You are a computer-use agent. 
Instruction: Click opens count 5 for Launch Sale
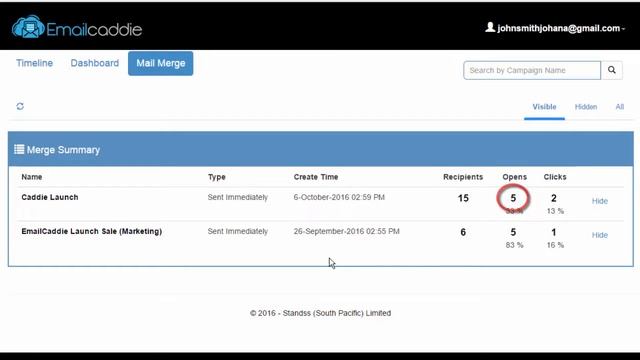point(513,232)
